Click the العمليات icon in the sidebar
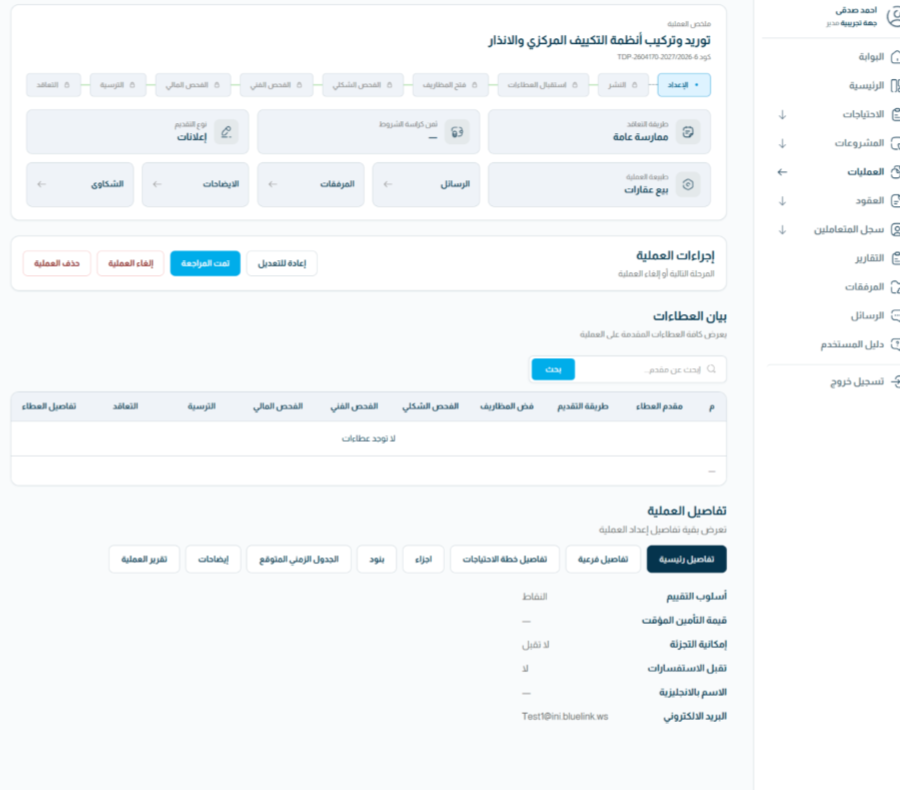Viewport: 900px width, 790px height. pos(895,172)
